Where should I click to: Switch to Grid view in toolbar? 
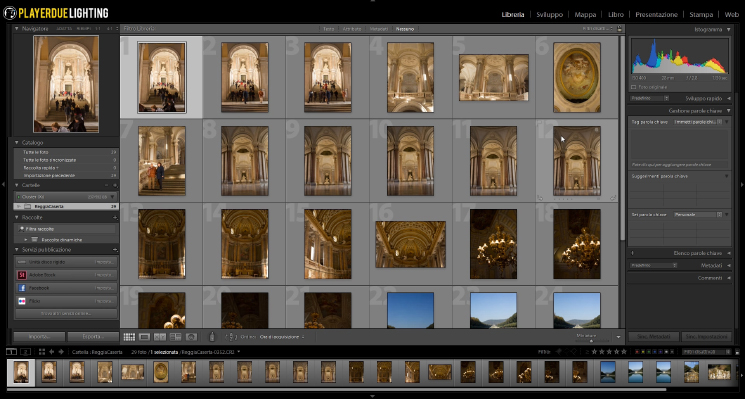tap(129, 337)
